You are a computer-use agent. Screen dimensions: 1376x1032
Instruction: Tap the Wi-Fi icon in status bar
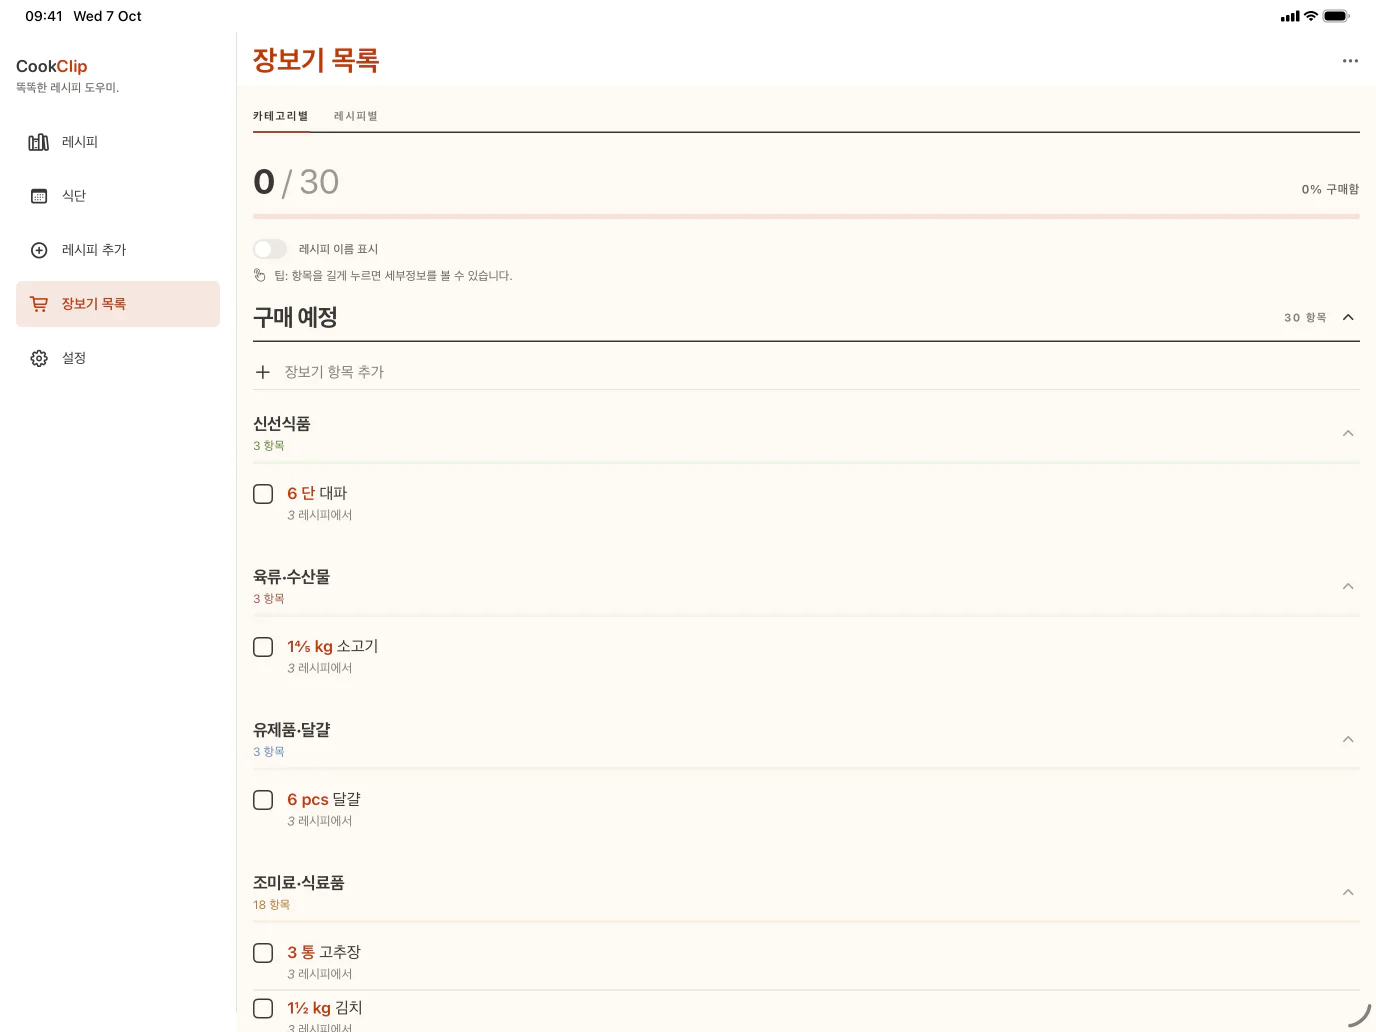1310,16
